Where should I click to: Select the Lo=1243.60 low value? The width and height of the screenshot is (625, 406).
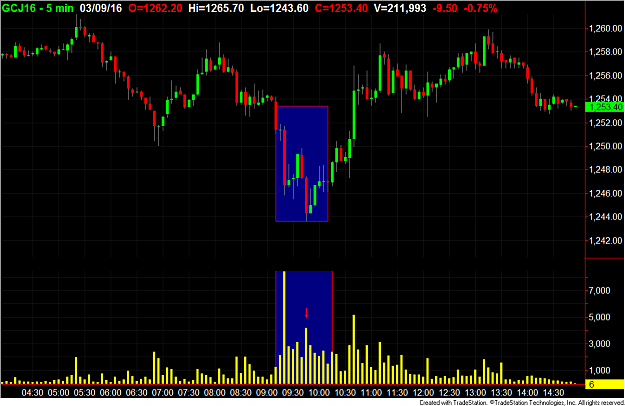(x=279, y=8)
